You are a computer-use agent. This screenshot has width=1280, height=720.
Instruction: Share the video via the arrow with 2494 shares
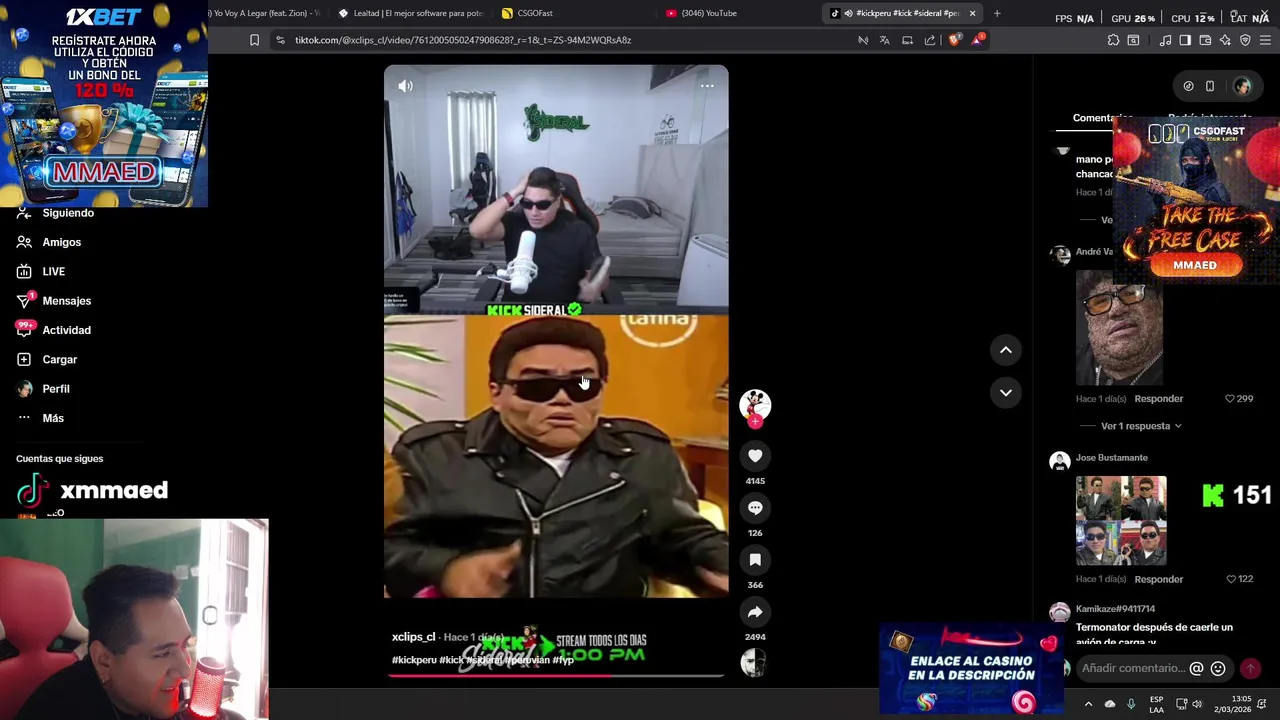[755, 612]
